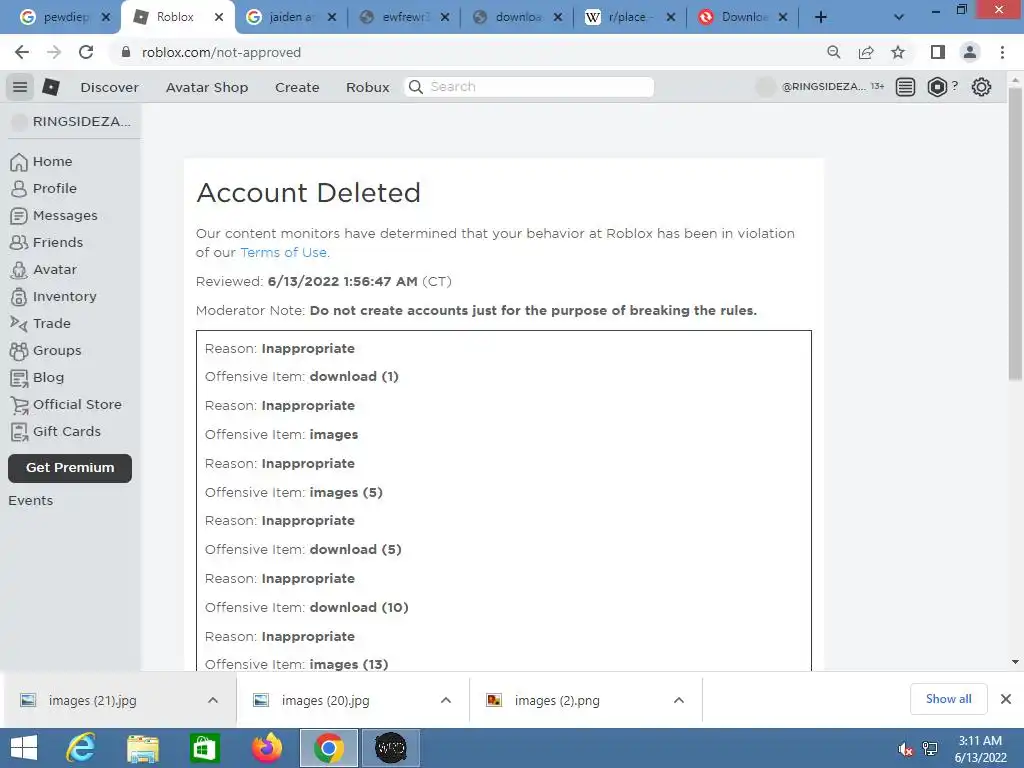Viewport: 1024px width, 768px height.
Task: Open Windows Start menu
Action: point(24,748)
